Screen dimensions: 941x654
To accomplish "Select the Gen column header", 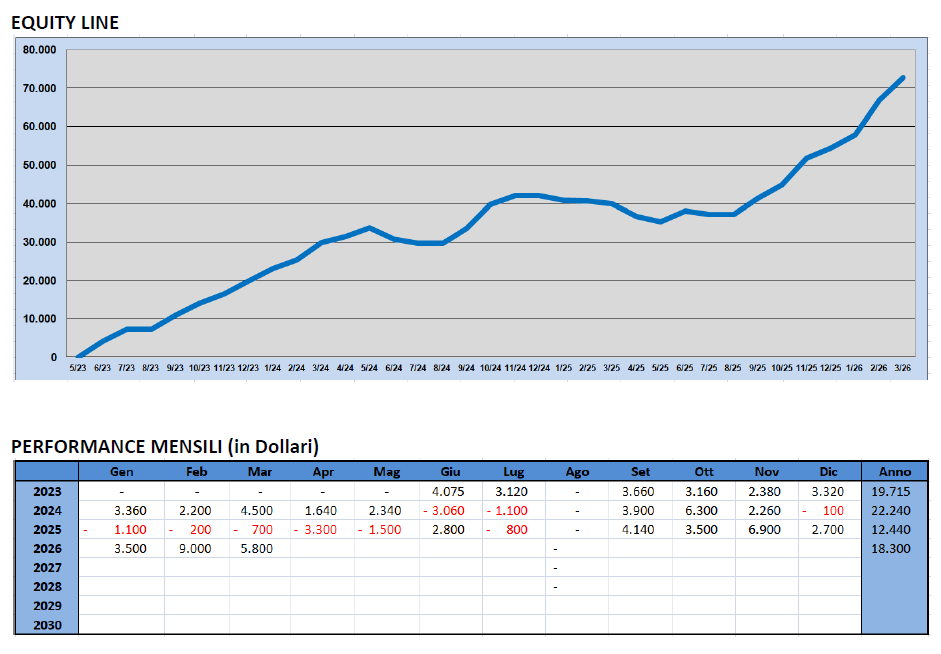I will 120,471.
